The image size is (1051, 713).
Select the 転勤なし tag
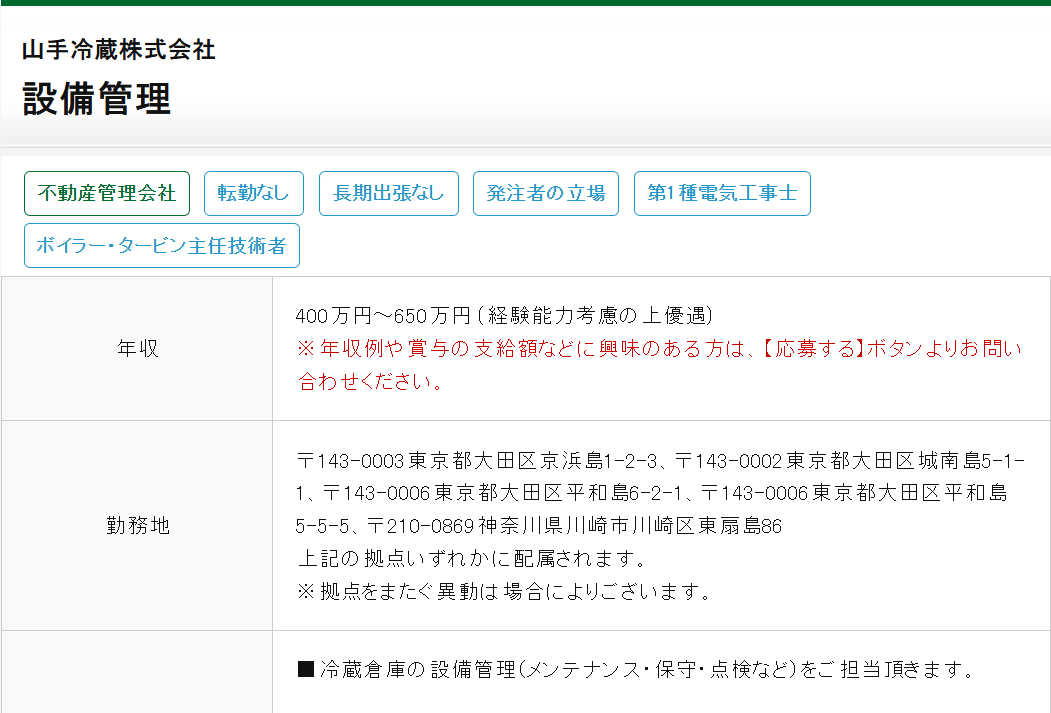pyautogui.click(x=253, y=194)
